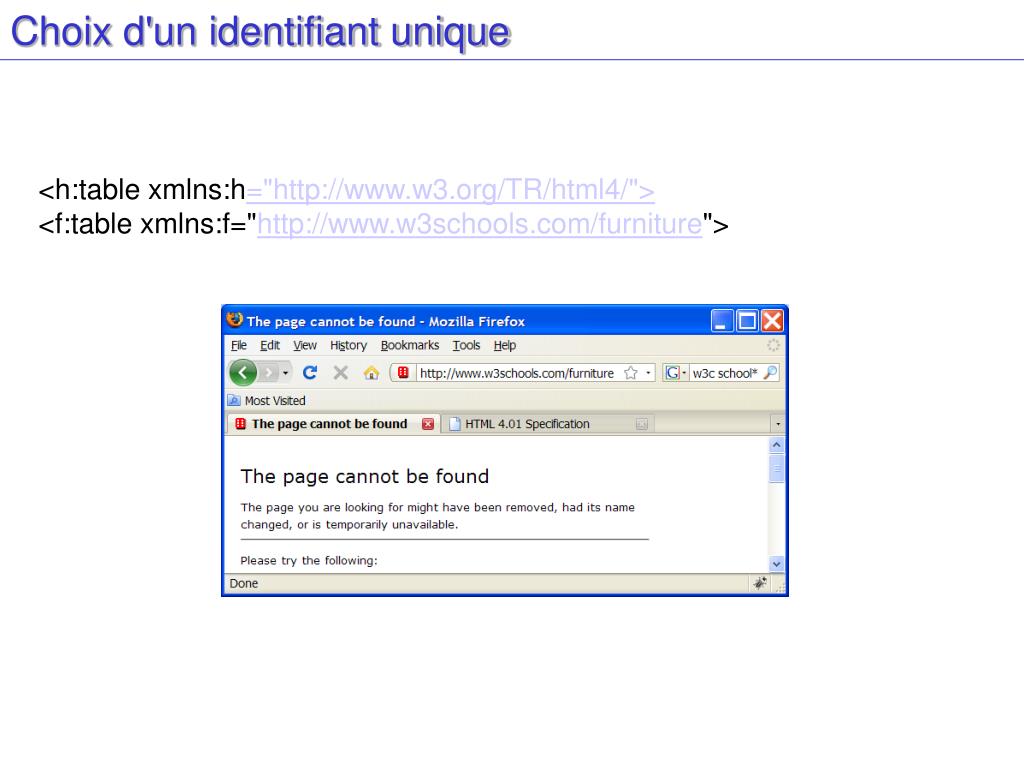Image resolution: width=1024 pixels, height=768 pixels.
Task: Click the red icon on the first tab
Action: [240, 423]
